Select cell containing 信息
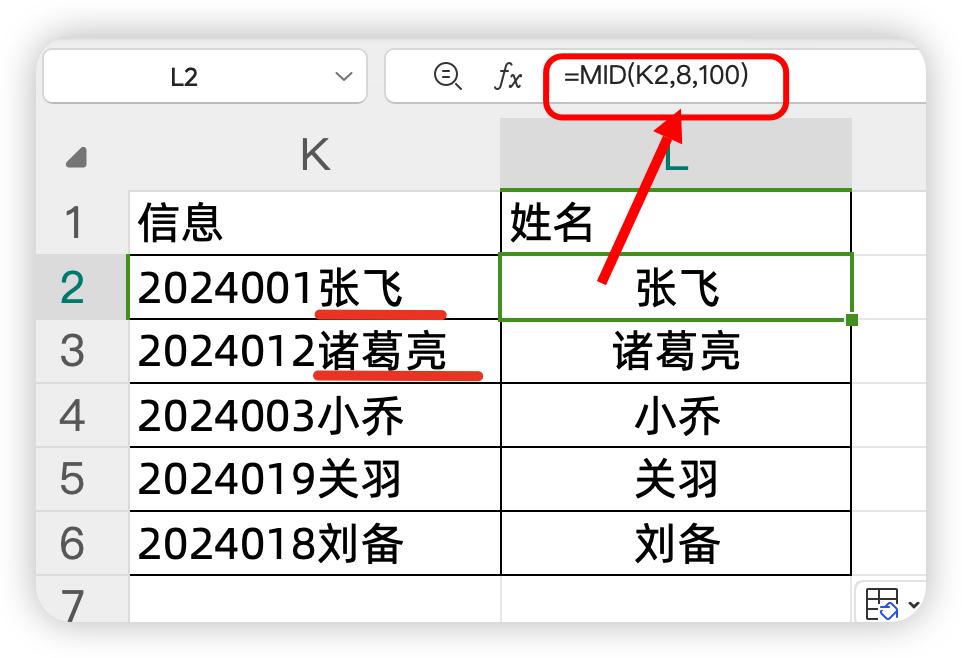 click(x=315, y=222)
